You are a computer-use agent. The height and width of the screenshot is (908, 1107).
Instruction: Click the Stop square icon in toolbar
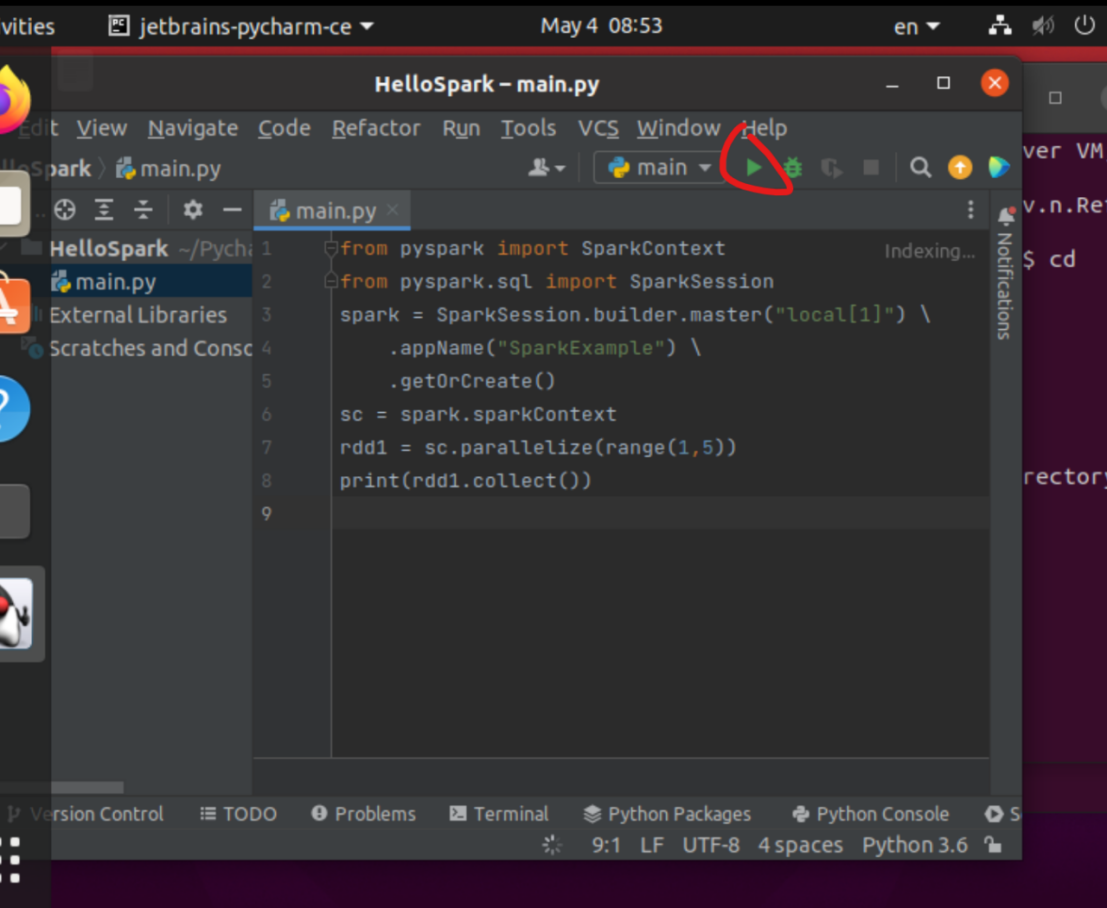pyautogui.click(x=871, y=167)
